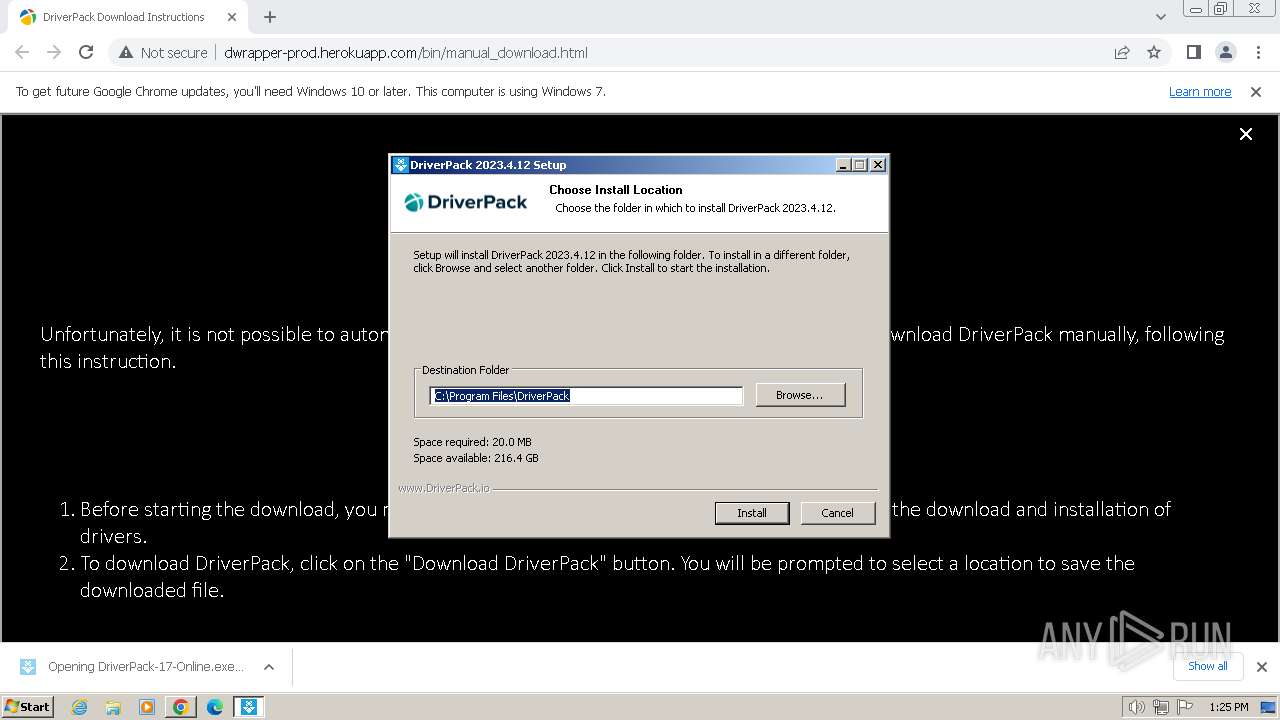Open the Chrome profile menu
Screen dimensions: 1280x720
(1225, 53)
